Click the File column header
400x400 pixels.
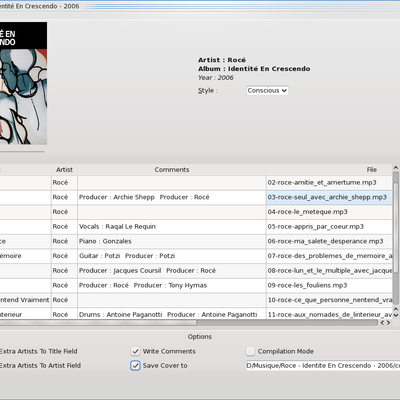pyautogui.click(x=329, y=170)
